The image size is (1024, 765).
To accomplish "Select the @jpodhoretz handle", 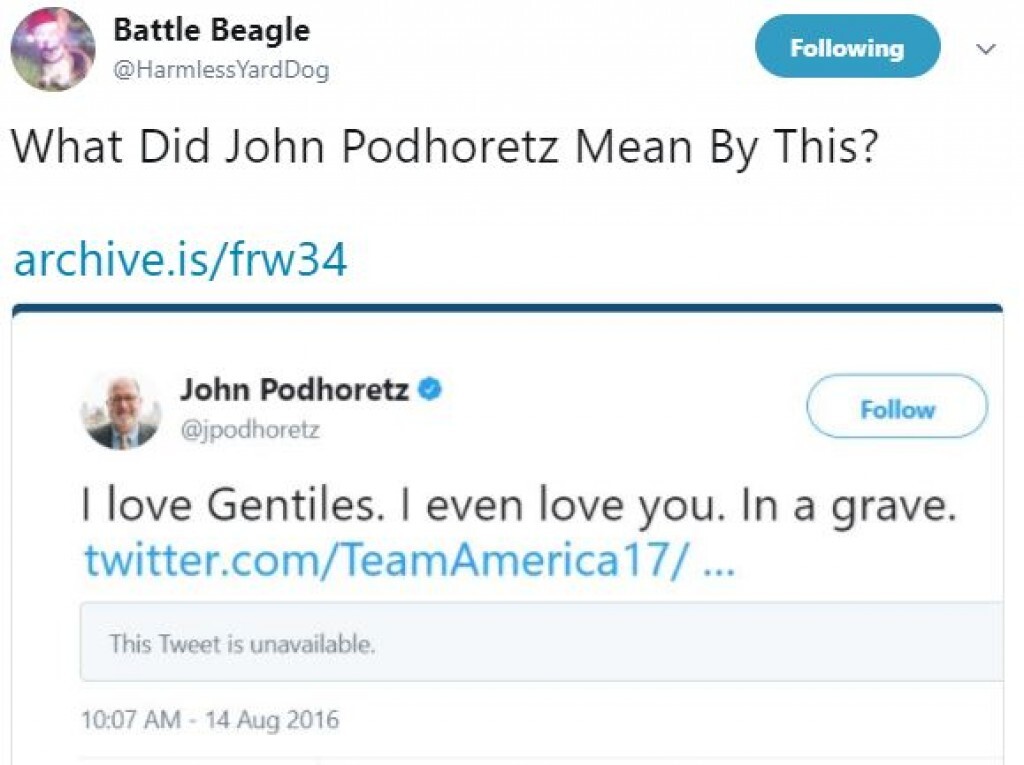I will (x=250, y=430).
